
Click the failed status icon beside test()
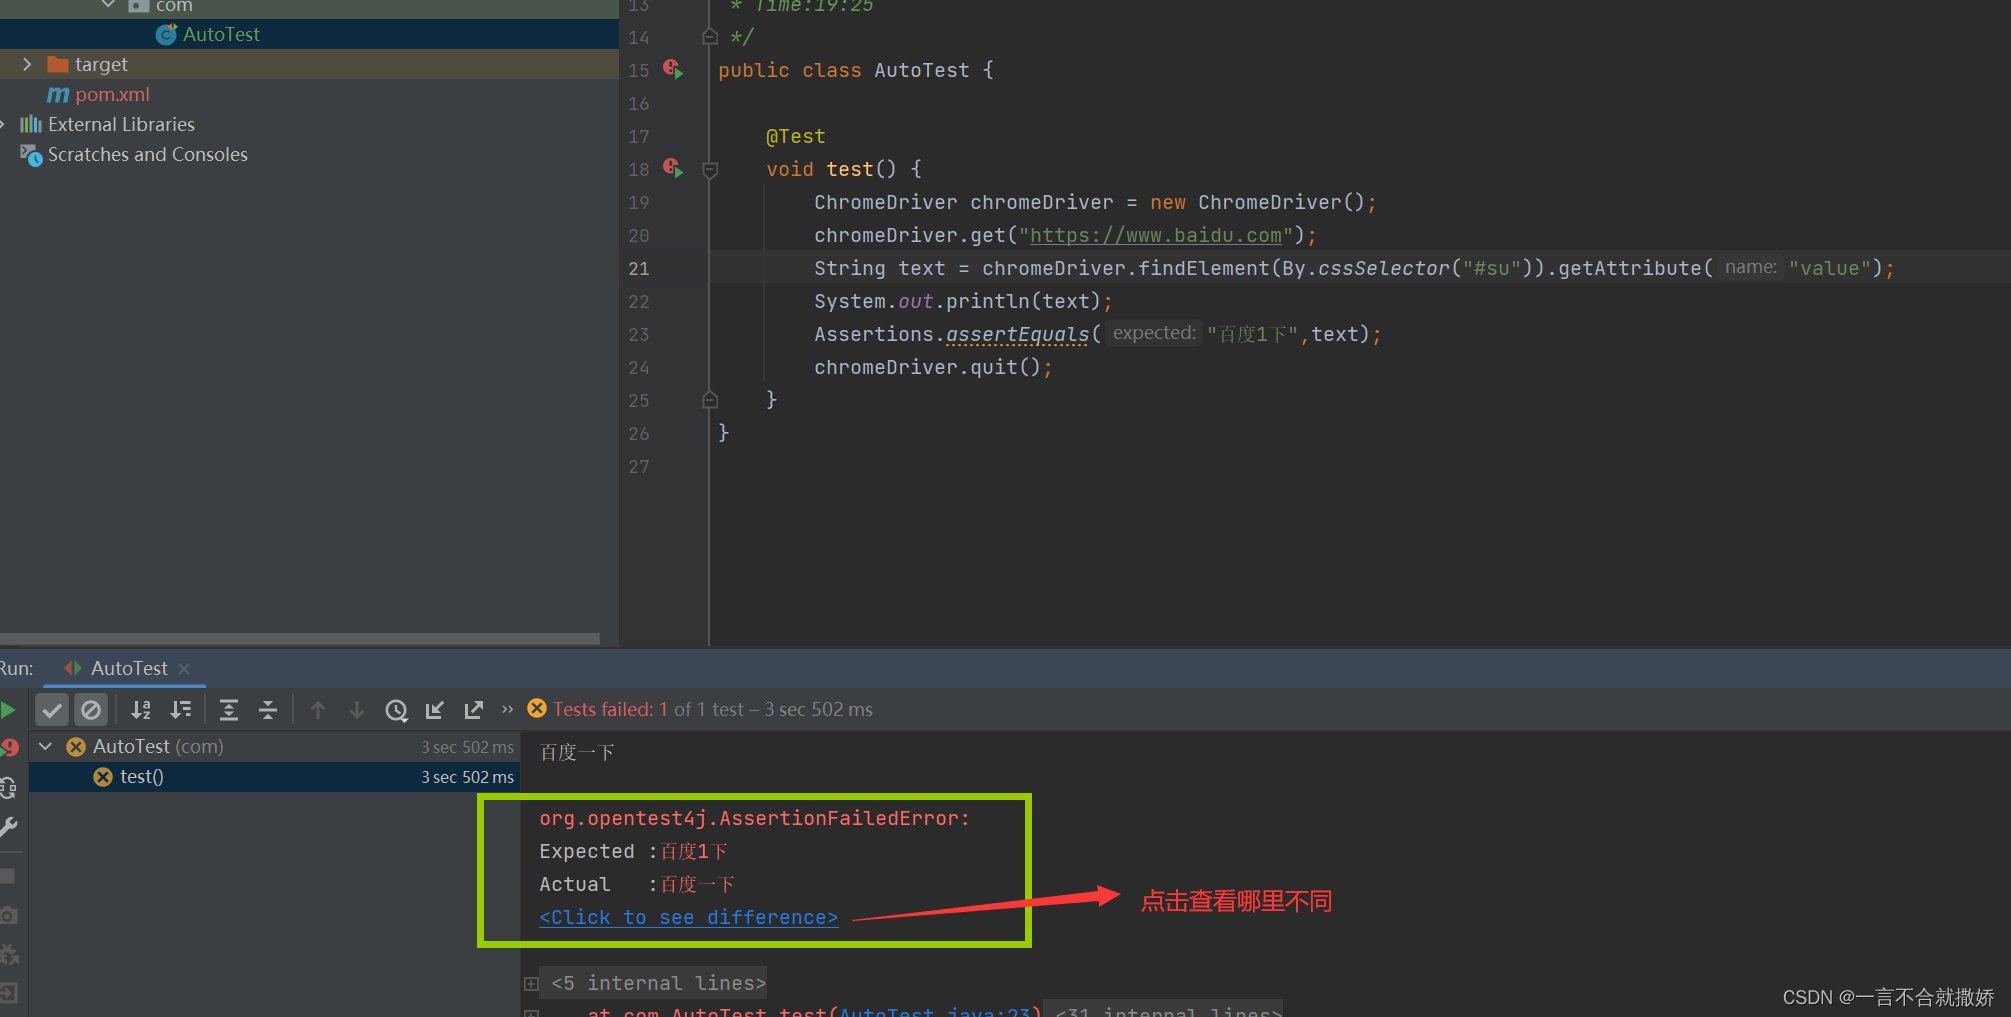103,777
